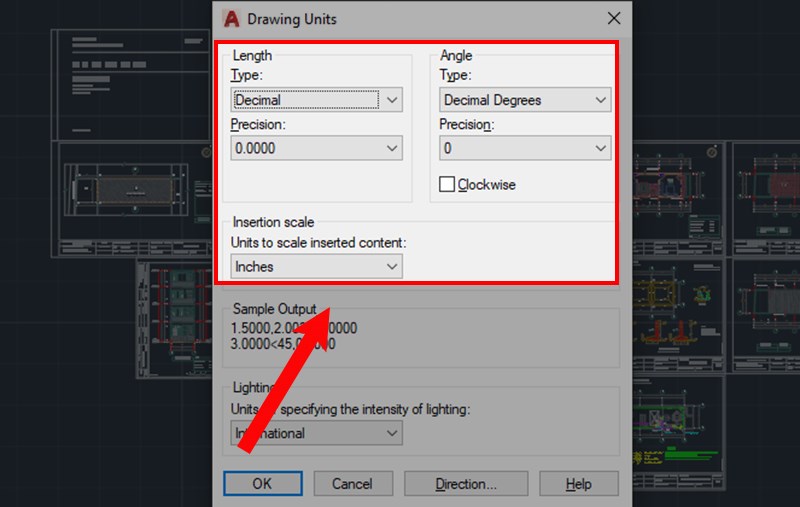Open the Length Type dropdown showing Decimal
The image size is (800, 507).
coord(316,100)
